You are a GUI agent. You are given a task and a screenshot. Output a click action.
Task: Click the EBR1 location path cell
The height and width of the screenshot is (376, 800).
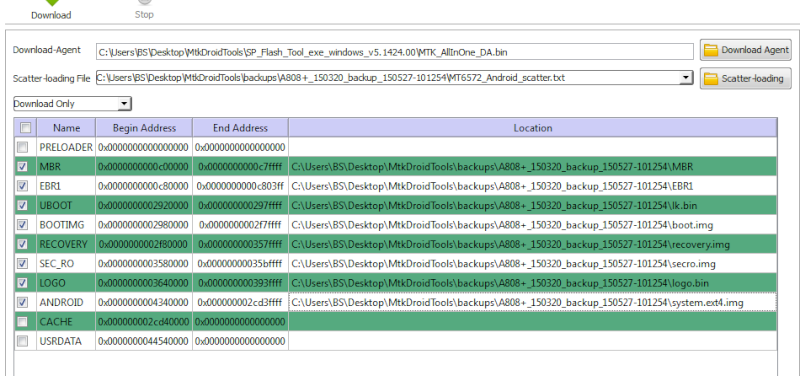click(x=533, y=186)
